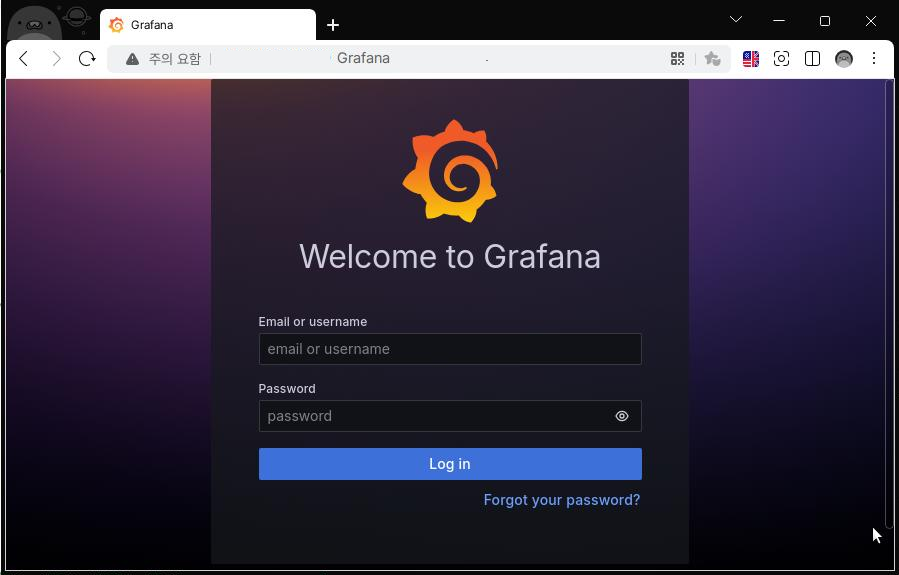
Task: Close the browser window
Action: click(870, 21)
